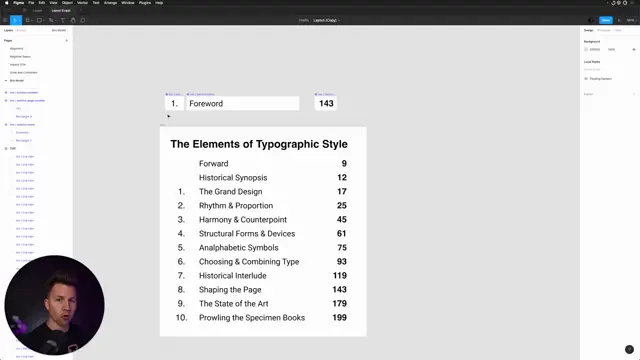Switch to the Design tab
The height and width of the screenshot is (360, 640).
pos(588,30)
